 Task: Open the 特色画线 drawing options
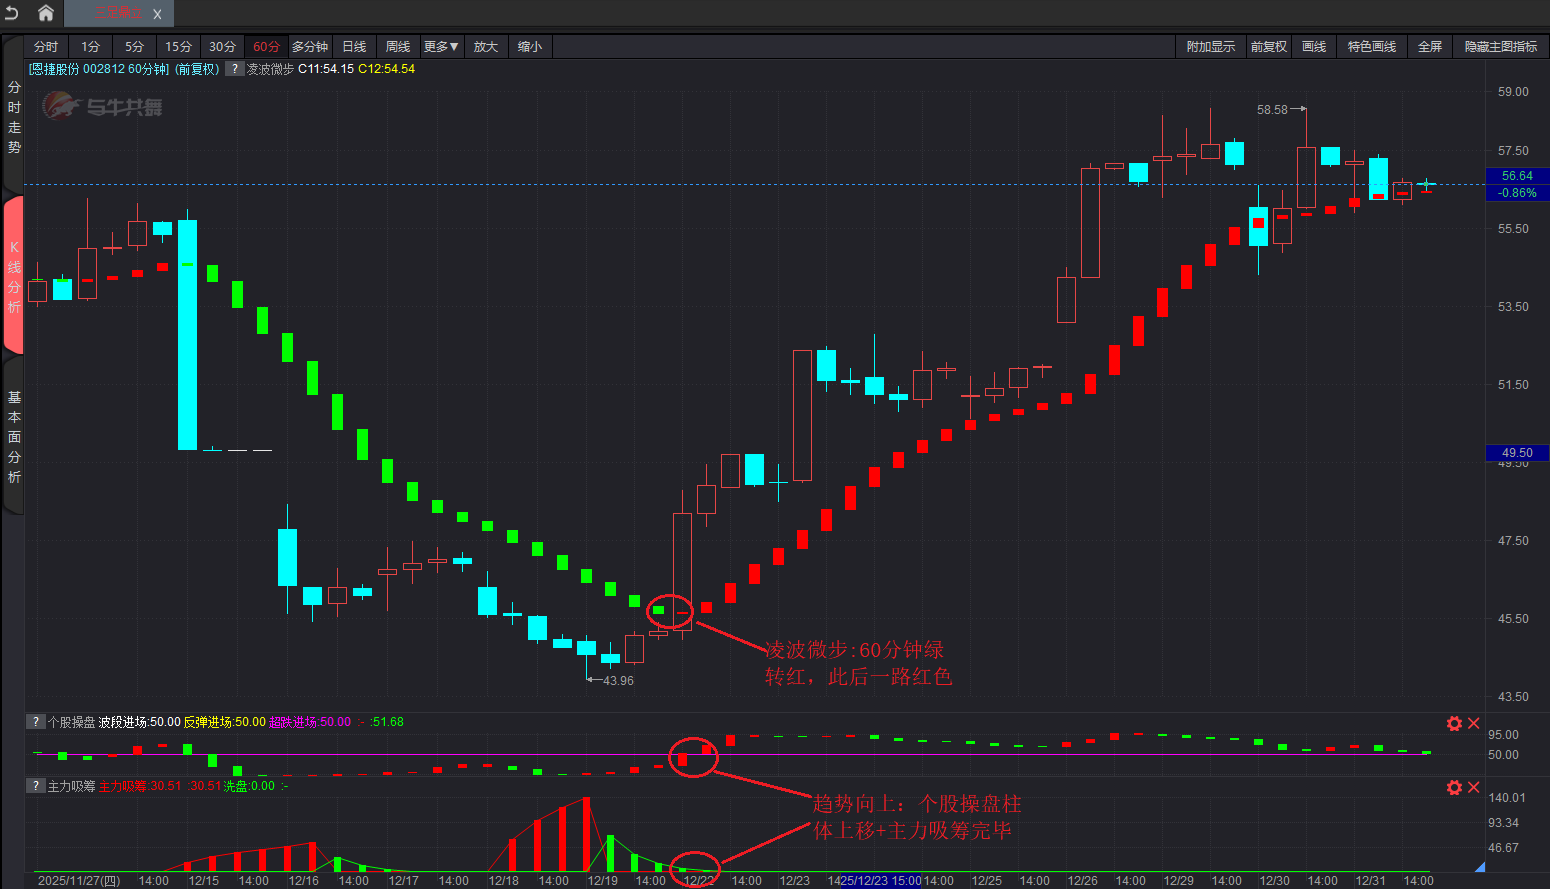pos(1371,47)
